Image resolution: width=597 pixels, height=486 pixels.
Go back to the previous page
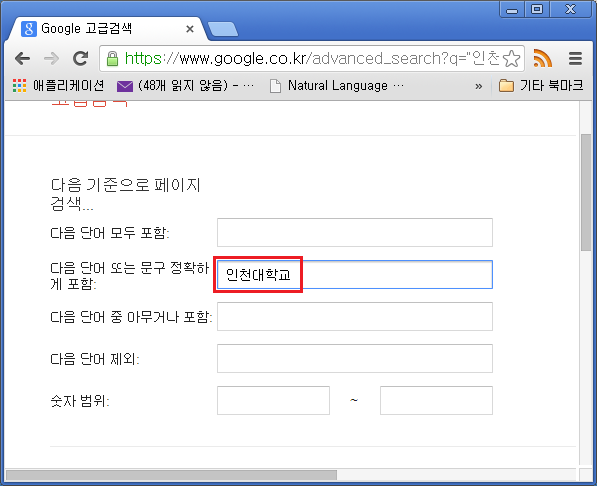(x=22, y=59)
